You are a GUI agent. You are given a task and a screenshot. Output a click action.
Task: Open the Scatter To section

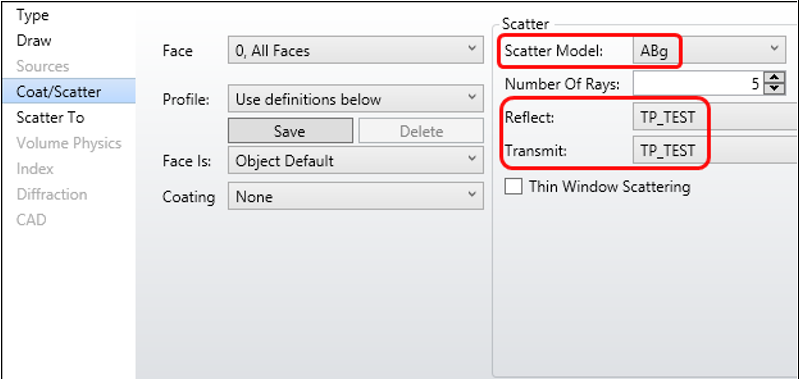tap(50, 117)
